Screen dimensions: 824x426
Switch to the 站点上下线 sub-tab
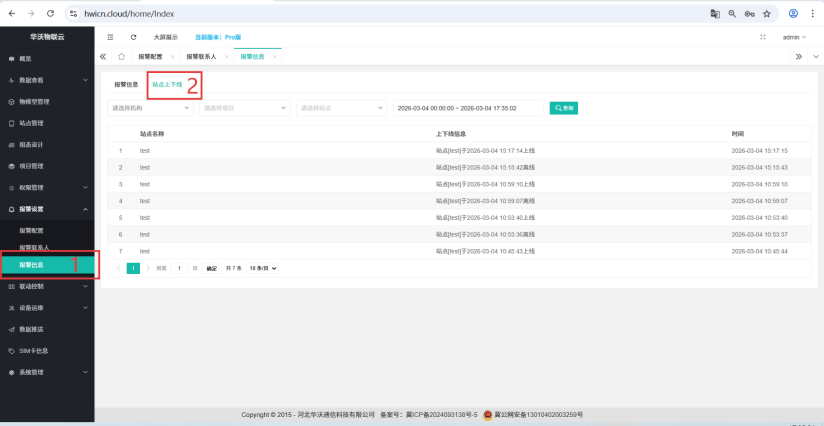tap(167, 85)
